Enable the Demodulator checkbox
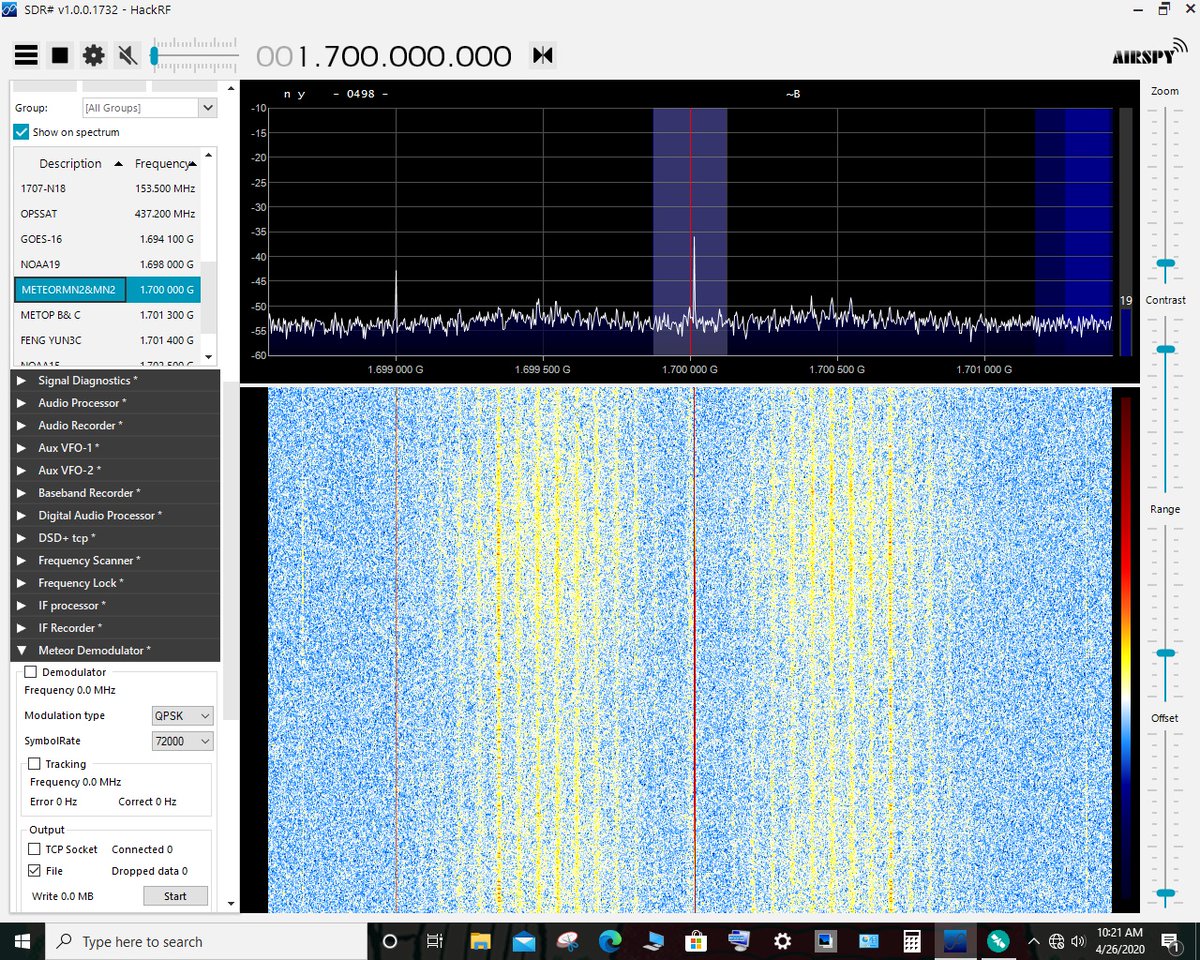1200x960 pixels. tap(30, 672)
